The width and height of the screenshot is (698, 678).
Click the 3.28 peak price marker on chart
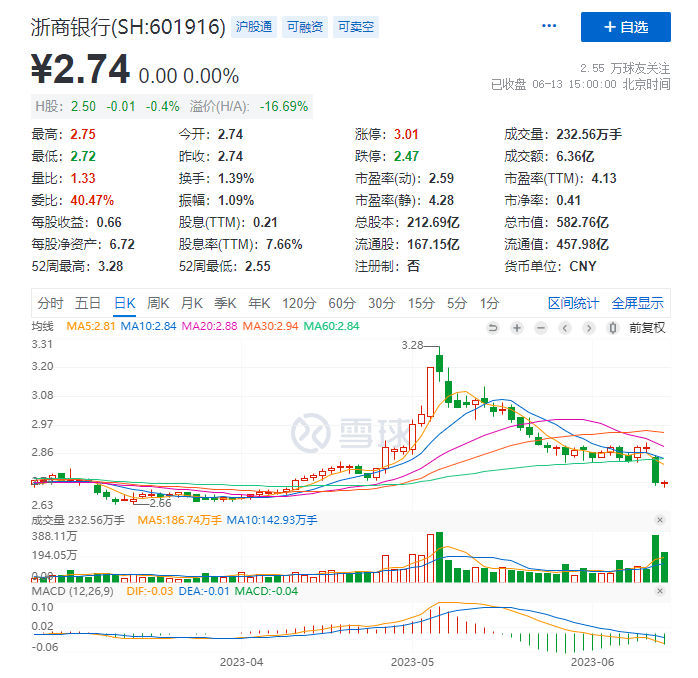412,345
